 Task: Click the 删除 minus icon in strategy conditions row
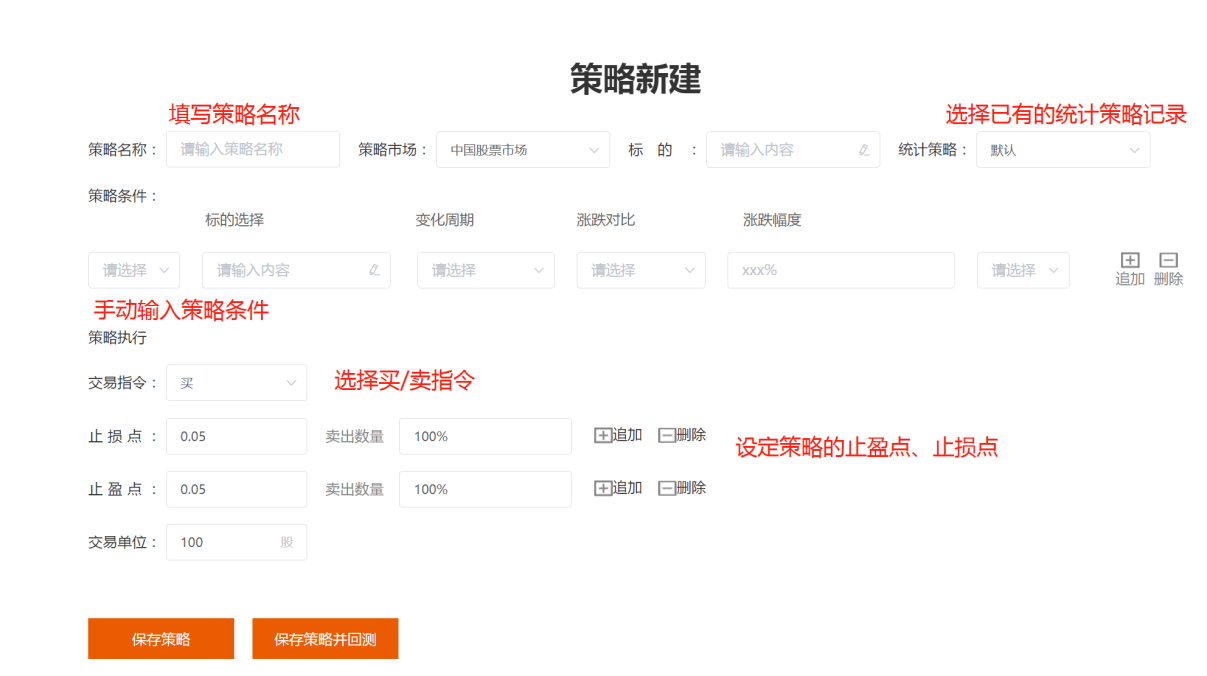pos(1168,261)
